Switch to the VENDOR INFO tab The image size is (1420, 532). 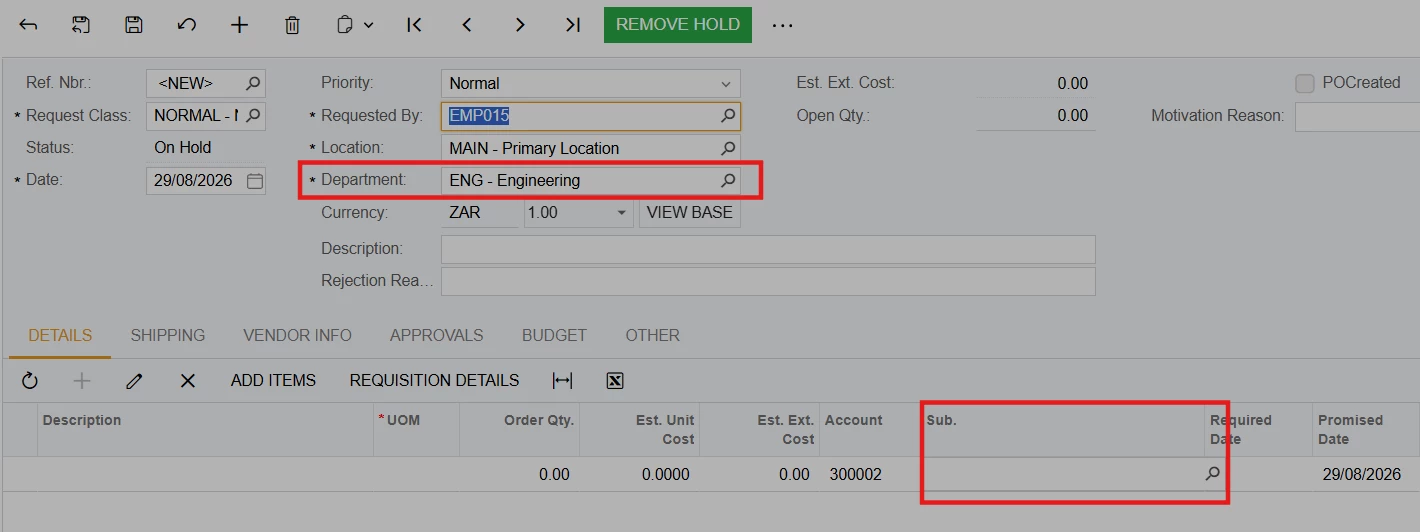pos(297,335)
